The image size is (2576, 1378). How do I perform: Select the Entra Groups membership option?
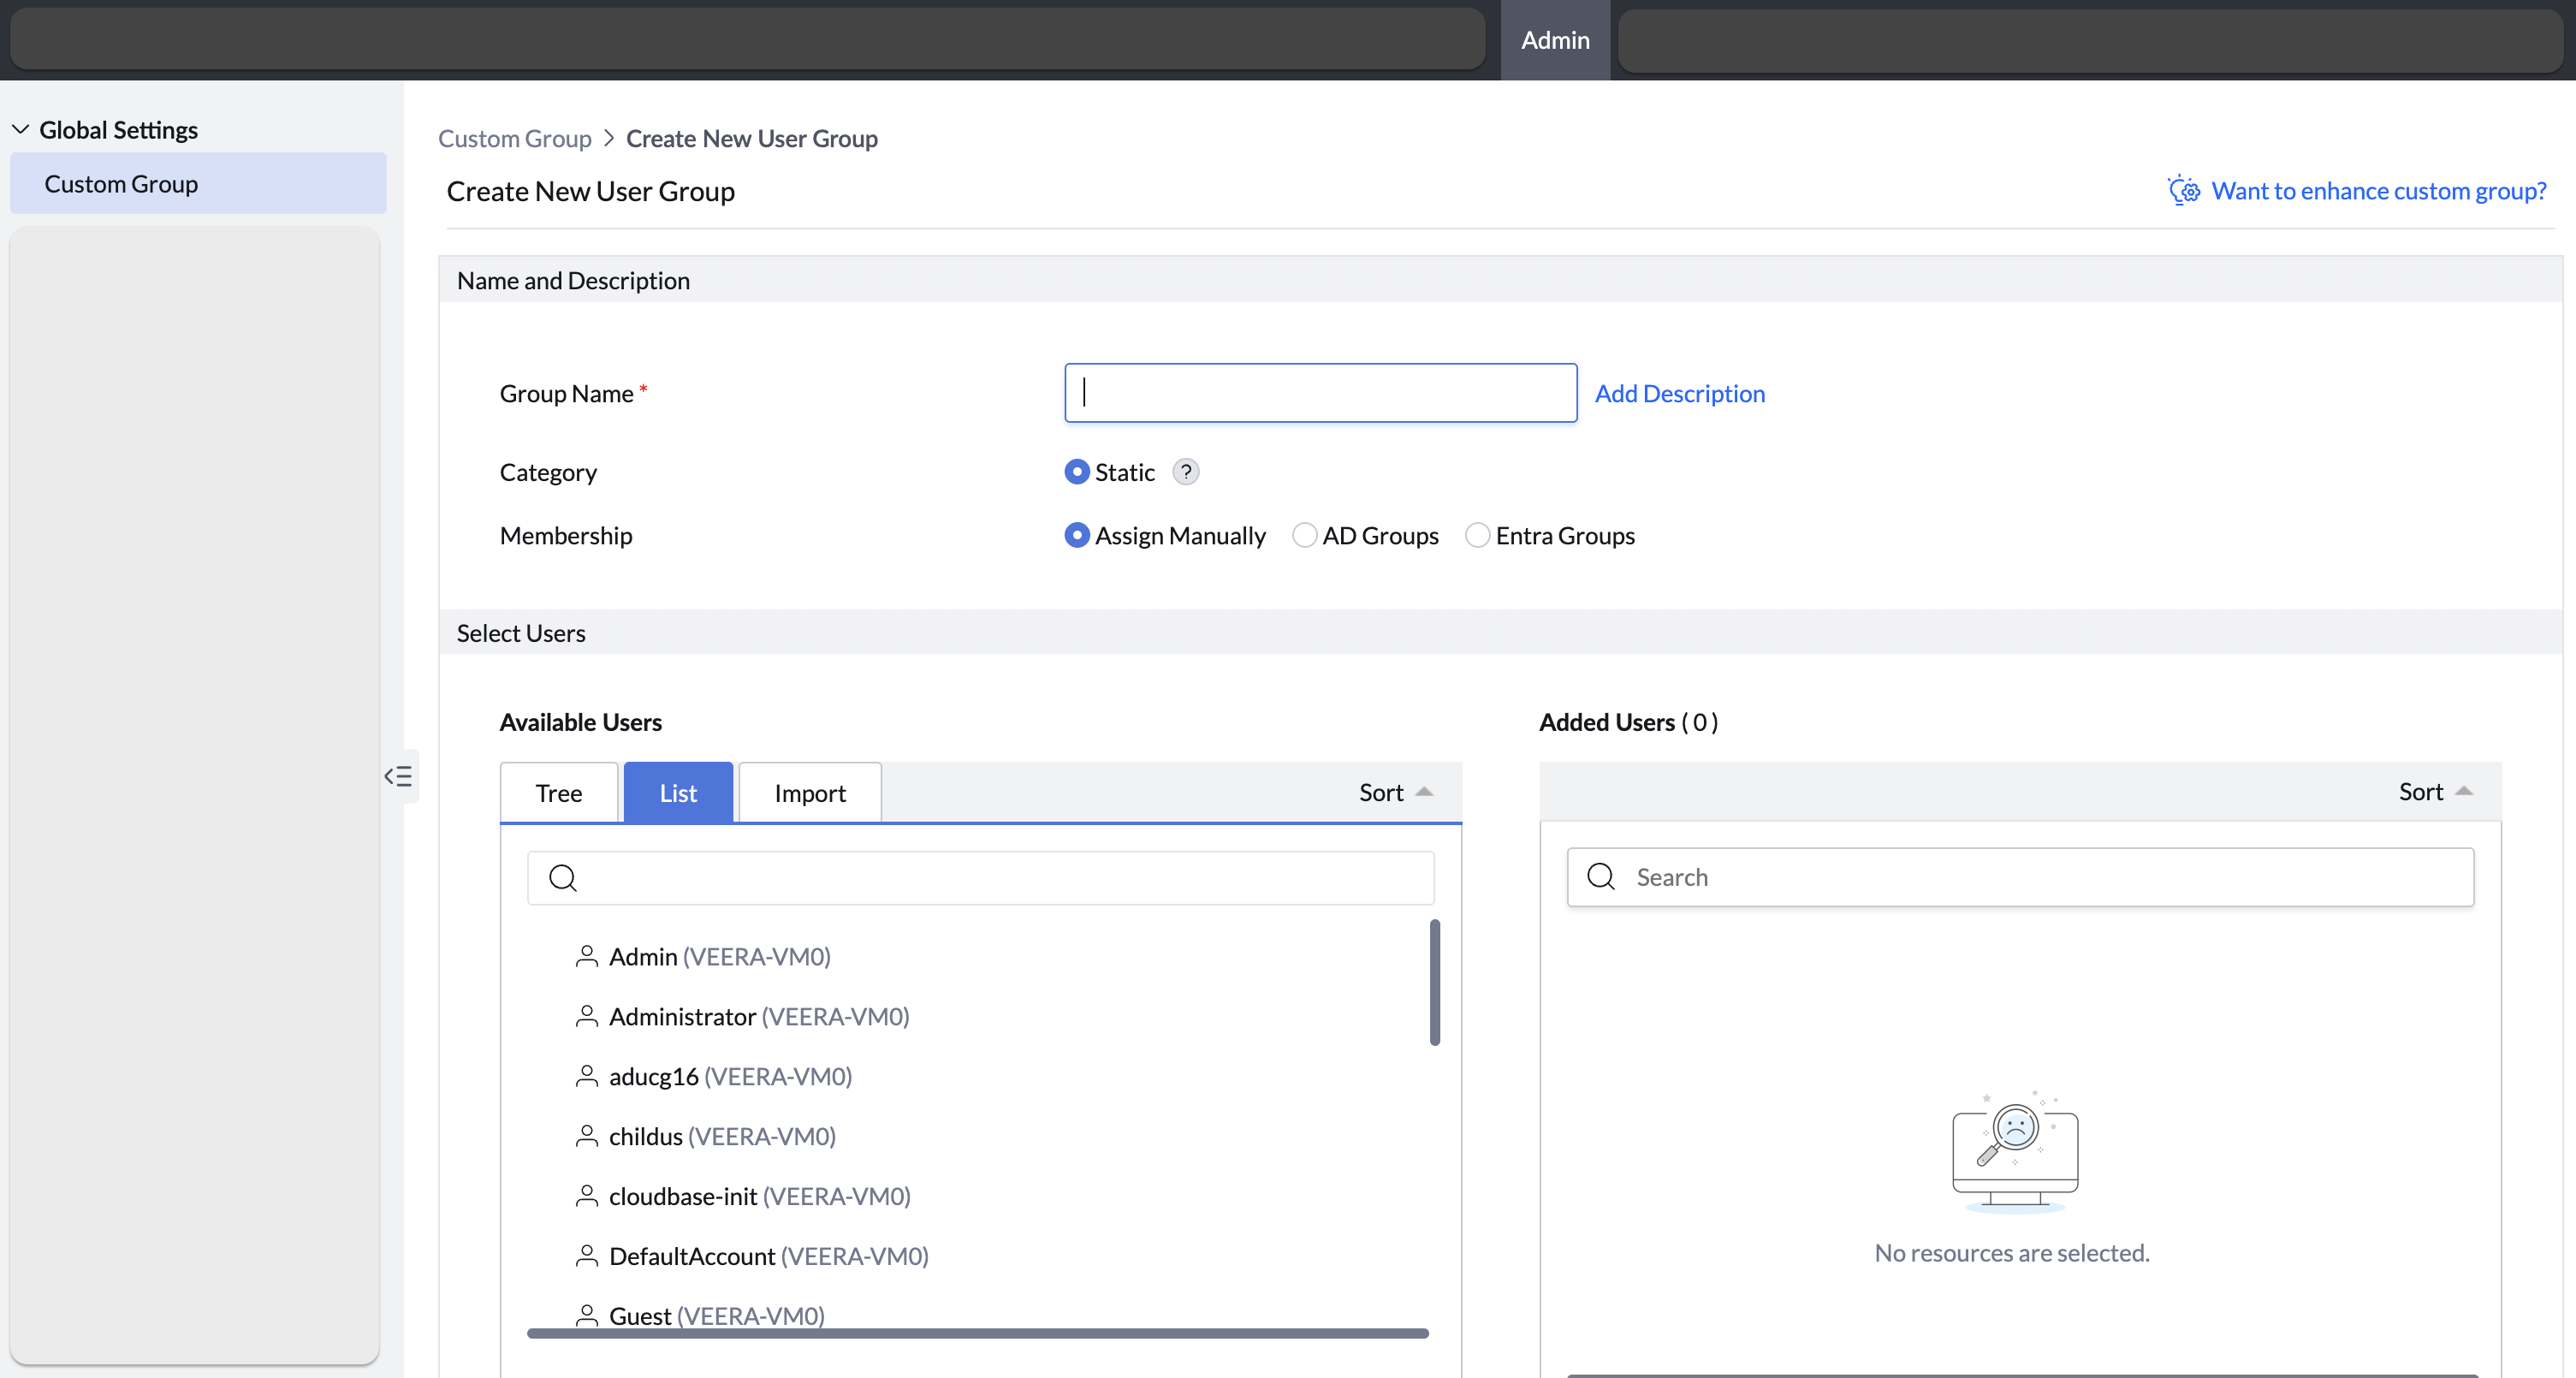tap(1477, 535)
